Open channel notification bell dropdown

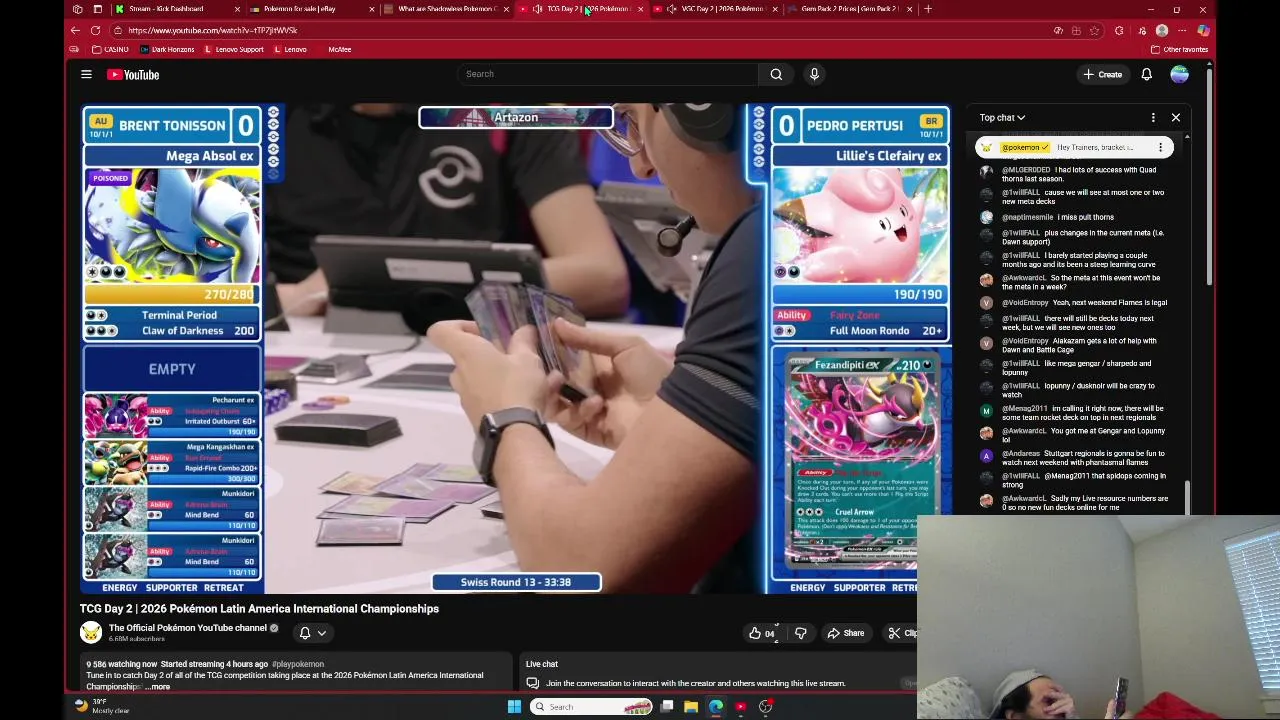[313, 633]
